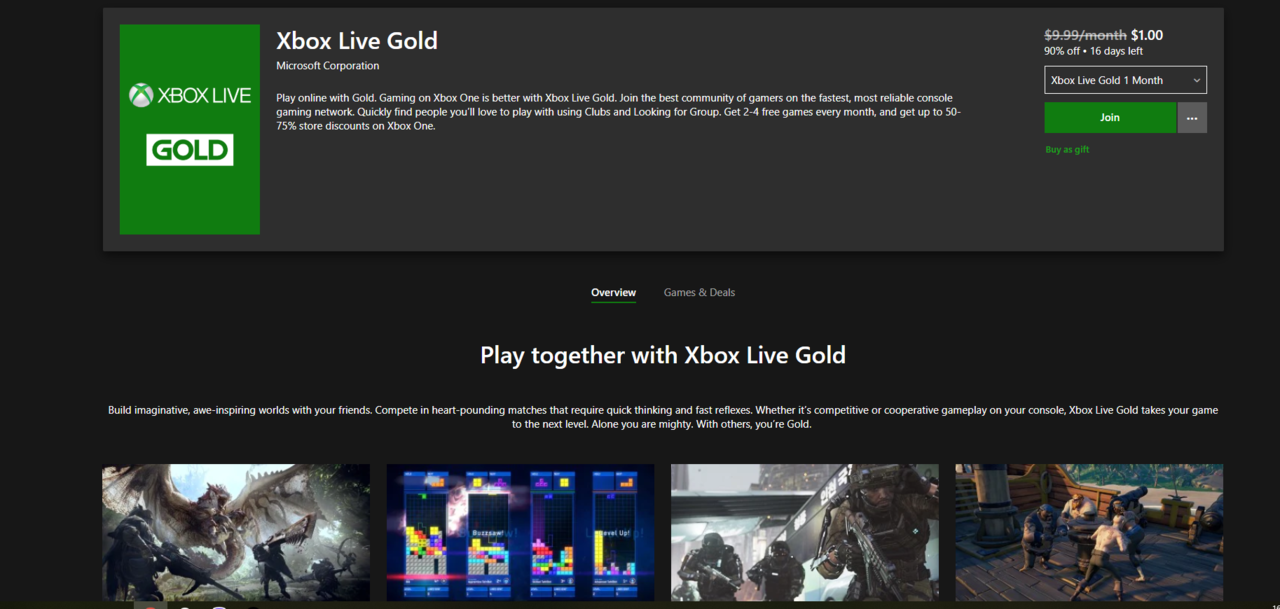The image size is (1280, 609).
Task: Click the Xbox Live Gold logo tile
Action: (190, 129)
